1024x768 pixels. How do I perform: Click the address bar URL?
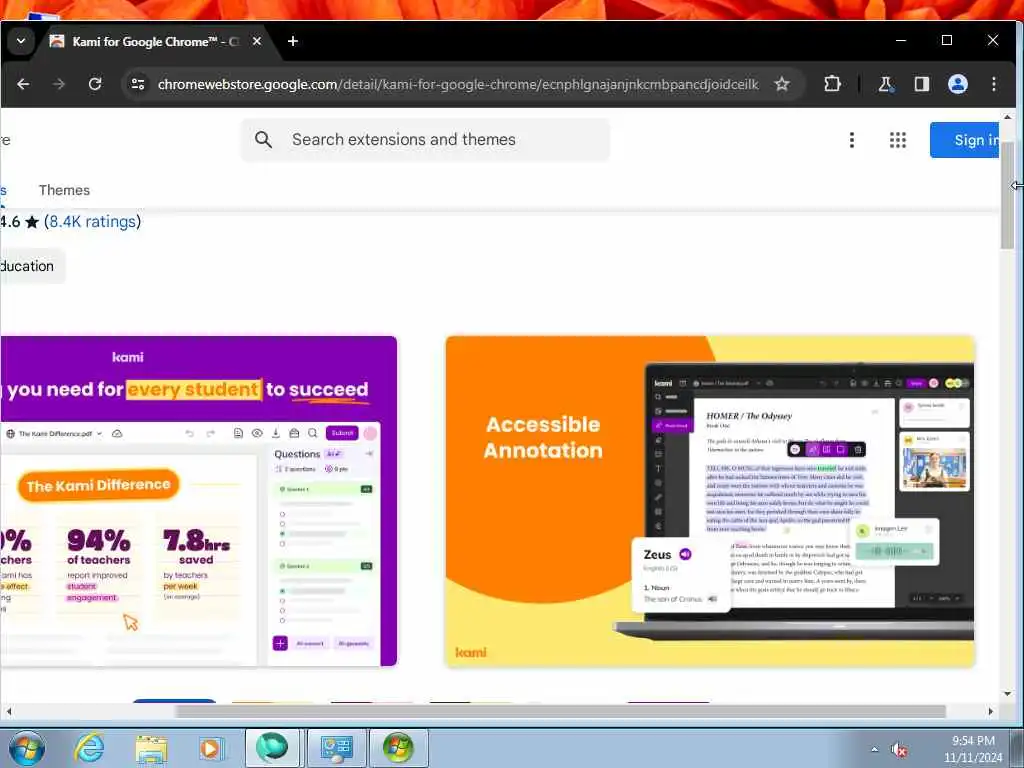[458, 84]
